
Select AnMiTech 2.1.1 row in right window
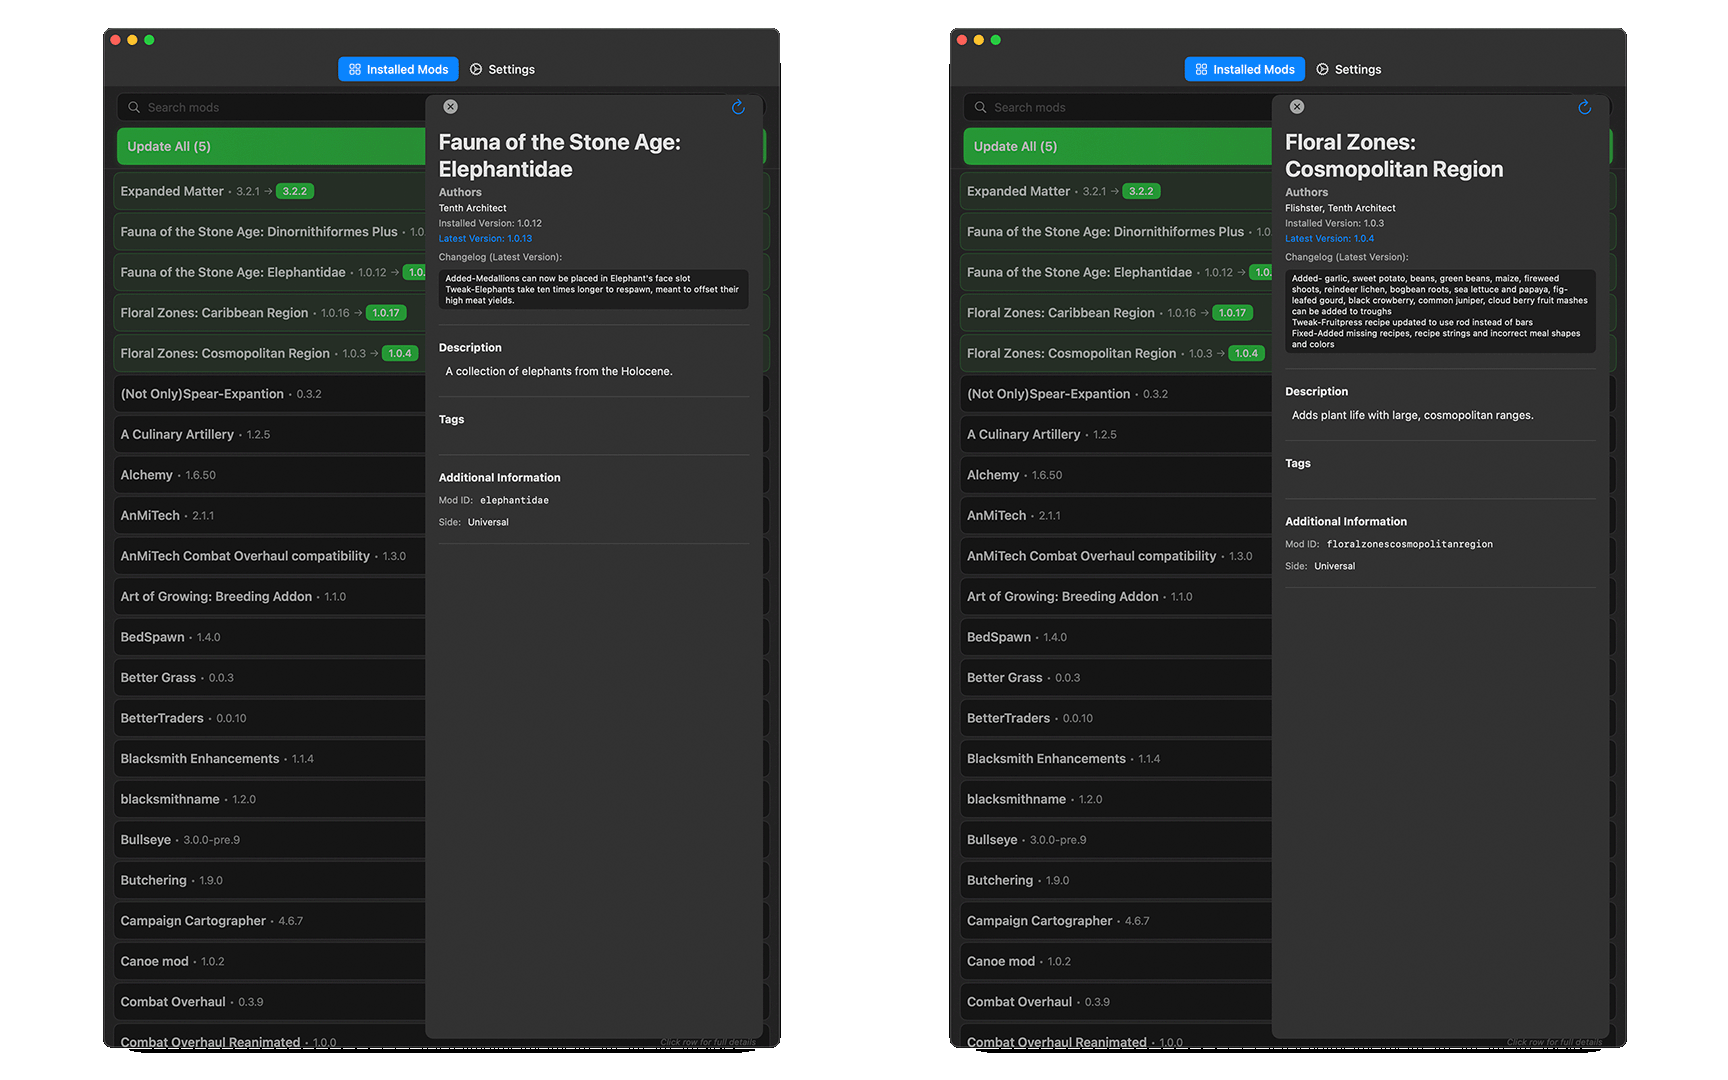[x=1116, y=515]
